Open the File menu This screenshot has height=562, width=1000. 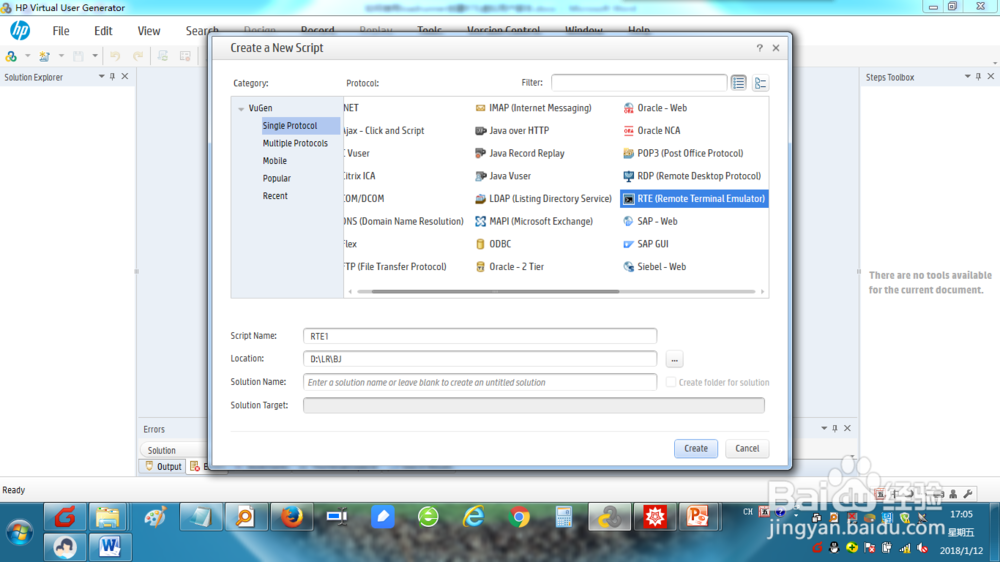pos(61,31)
